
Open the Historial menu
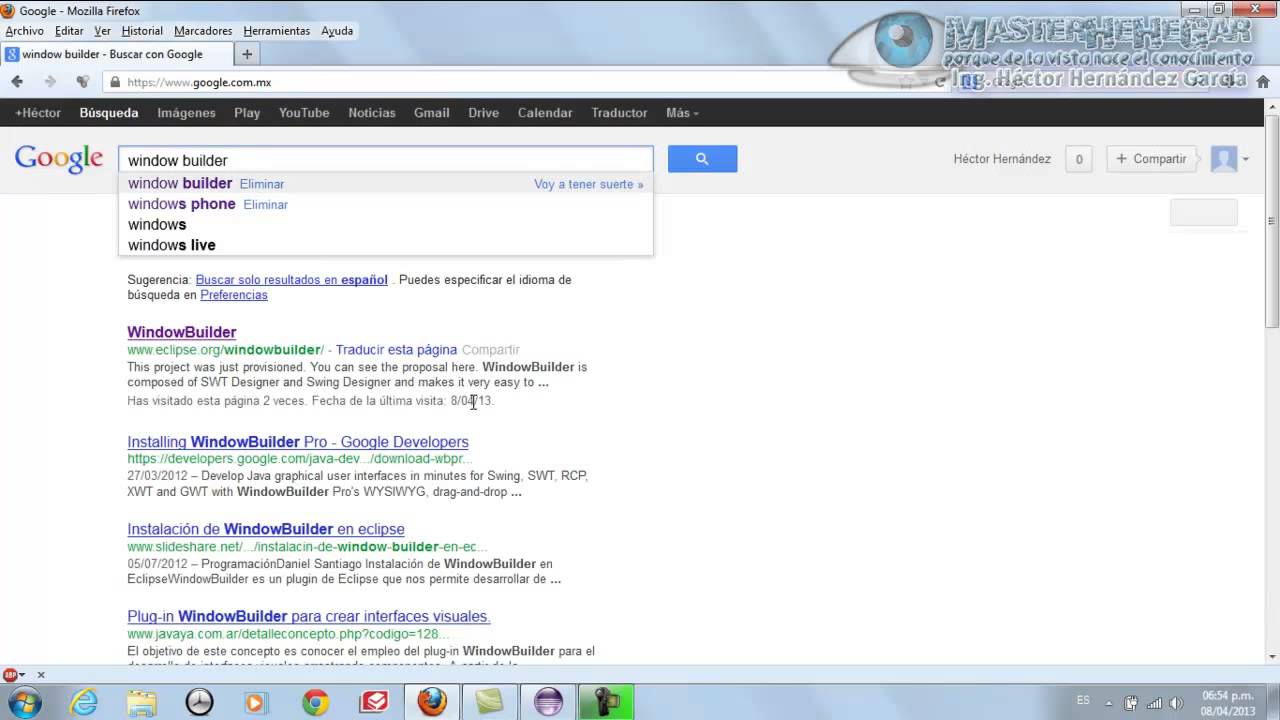tap(142, 31)
